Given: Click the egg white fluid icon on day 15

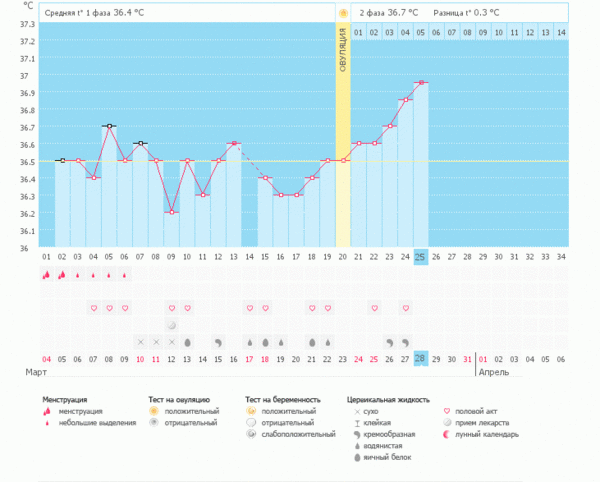Looking at the screenshot, I should point(265,342).
